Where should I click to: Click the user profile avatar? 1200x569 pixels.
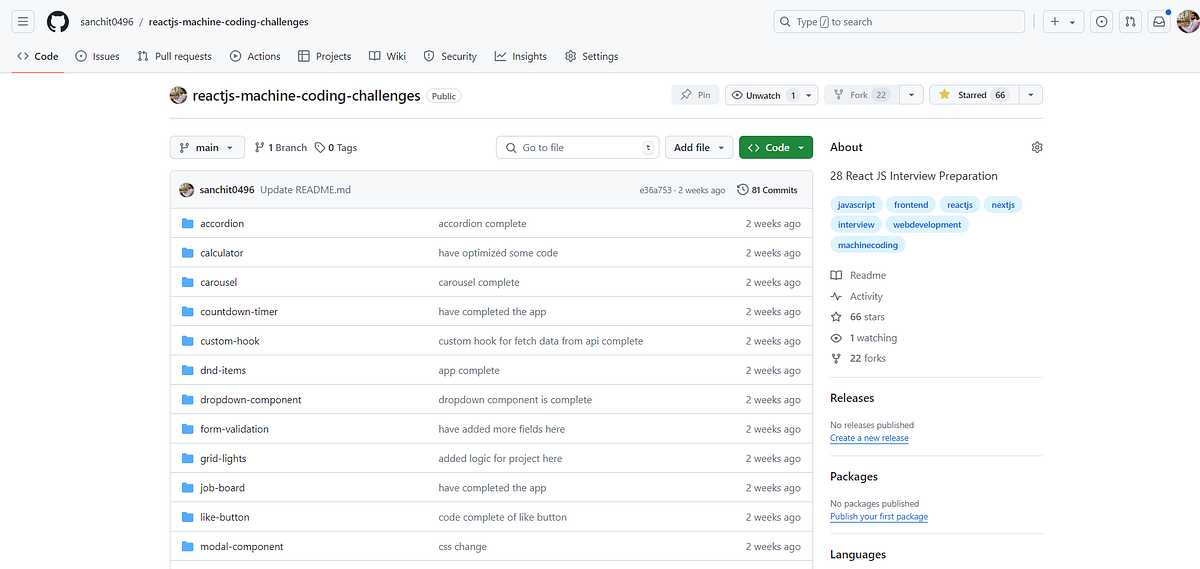coord(1187,22)
